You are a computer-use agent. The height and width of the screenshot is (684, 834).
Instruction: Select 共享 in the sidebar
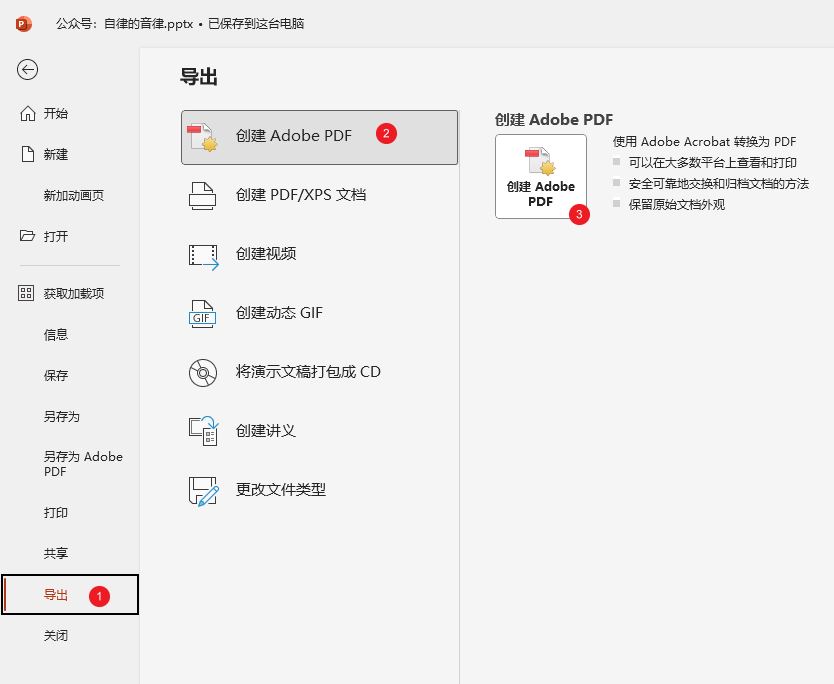(x=56, y=554)
